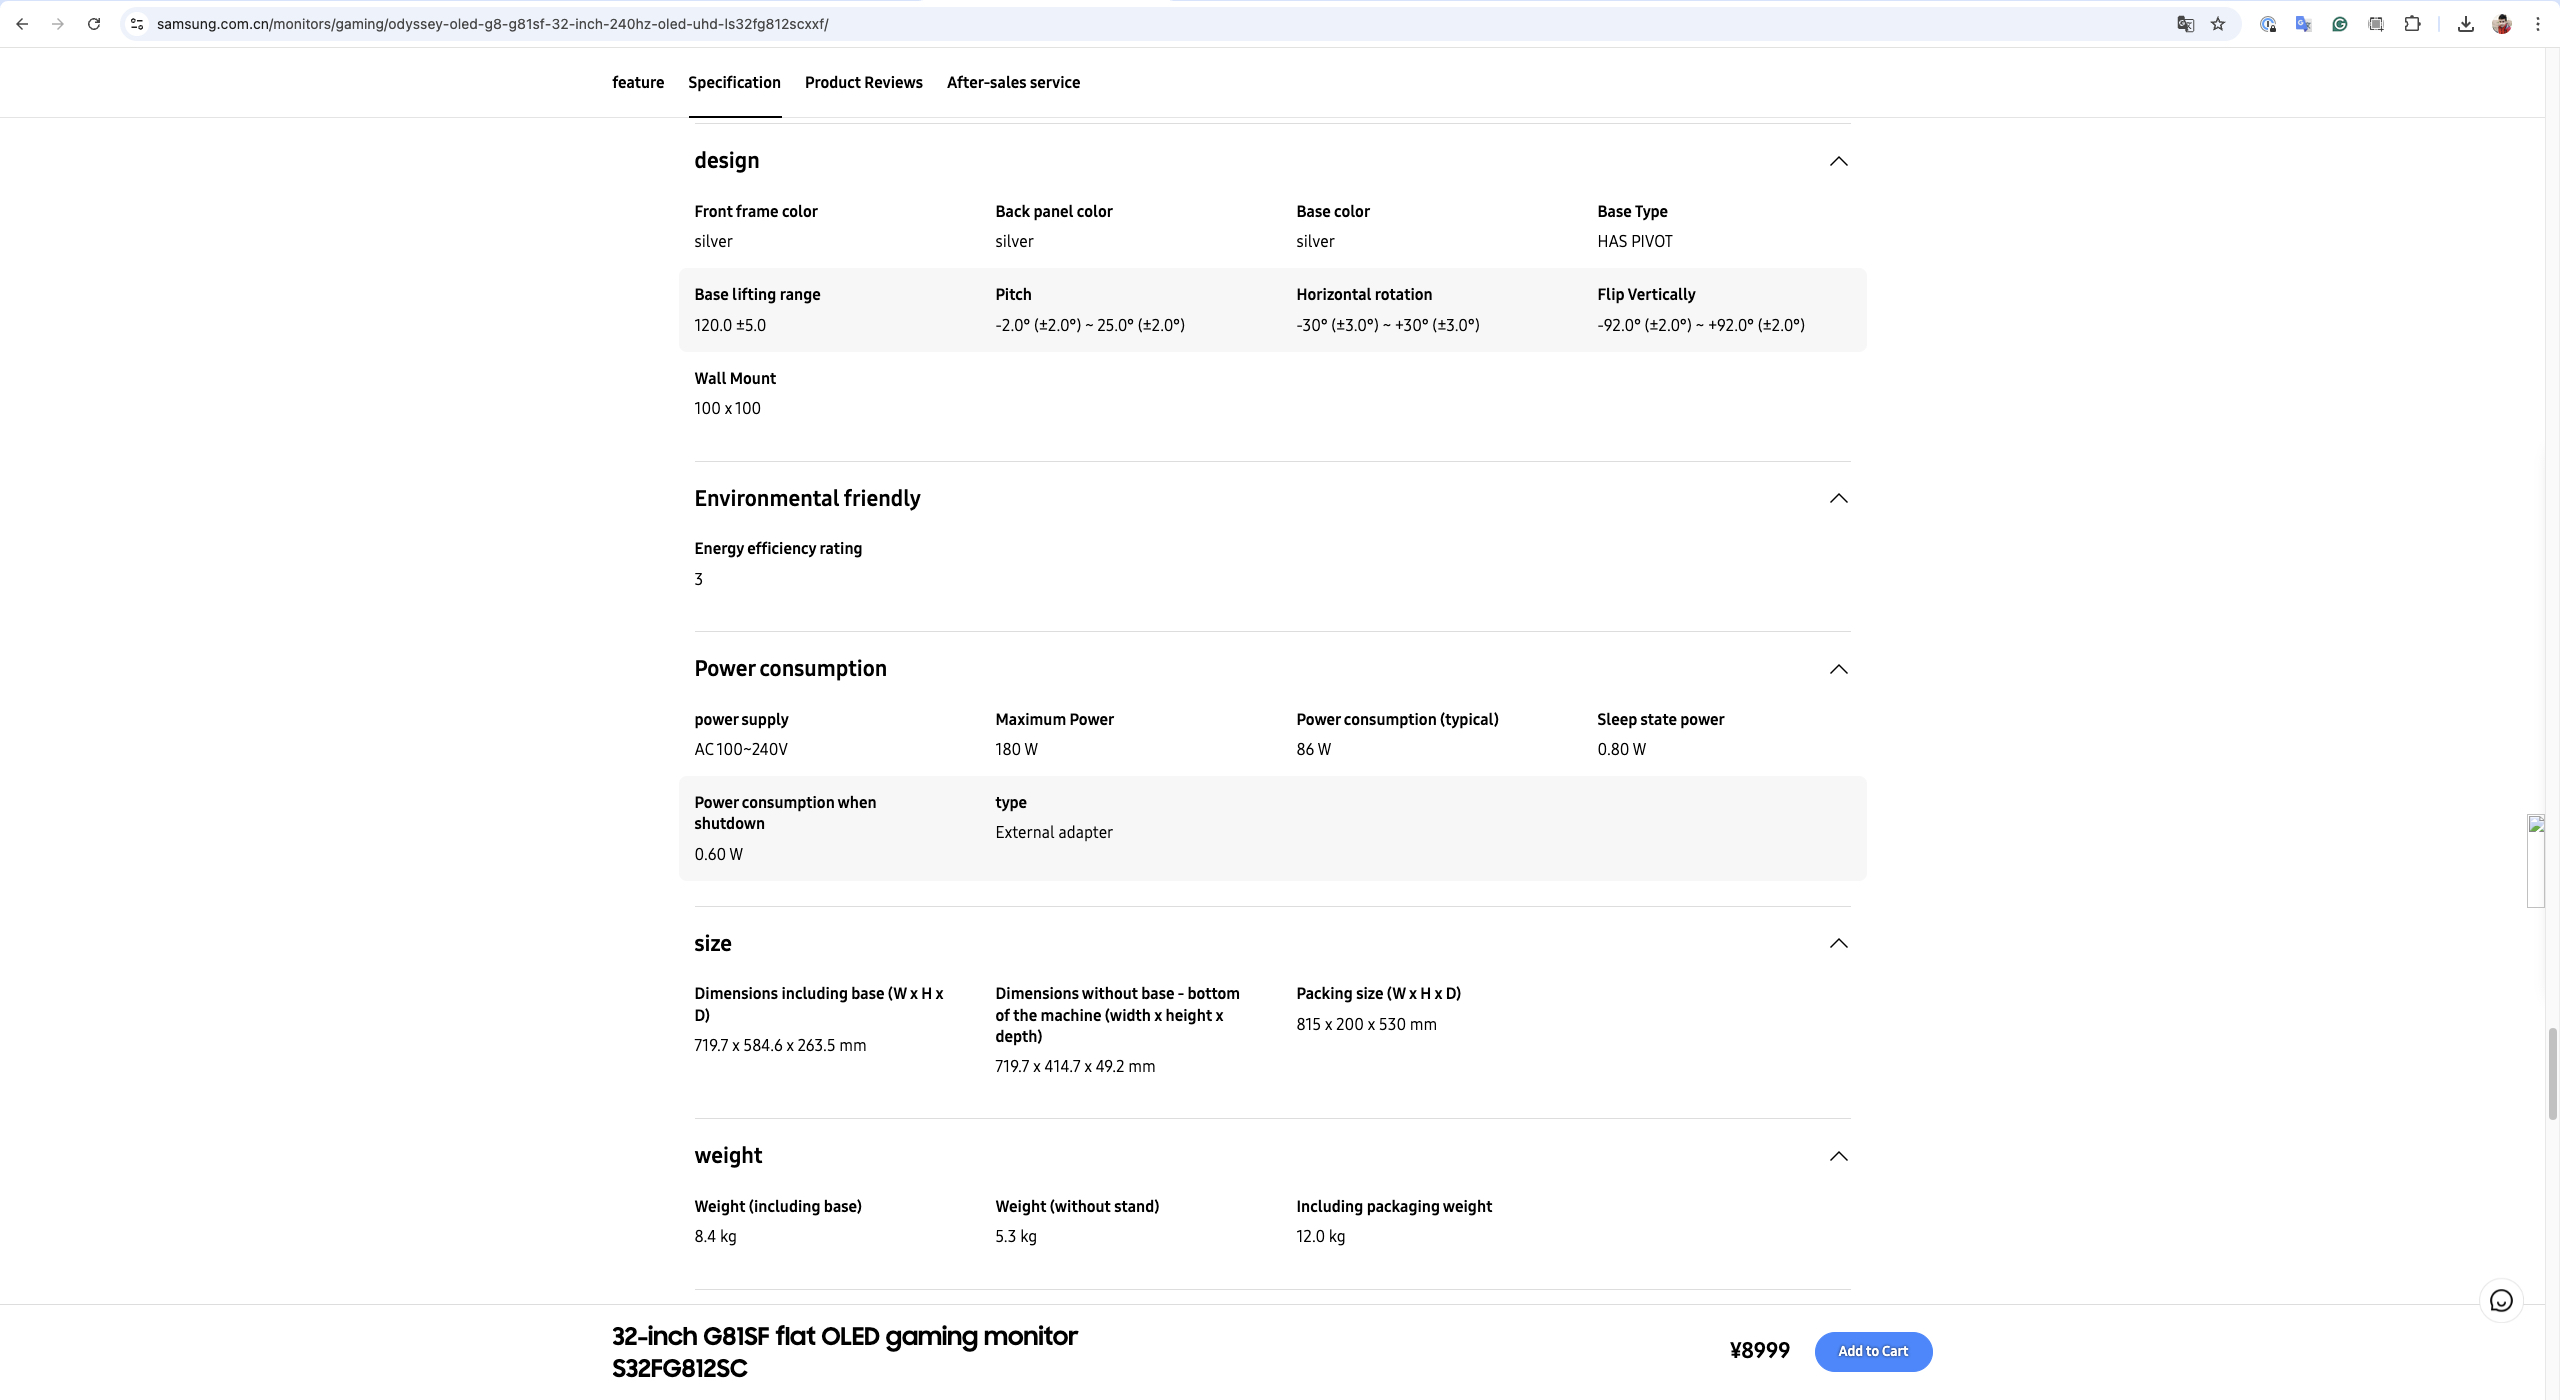Bookmark this page with the star icon

pos(2218,24)
